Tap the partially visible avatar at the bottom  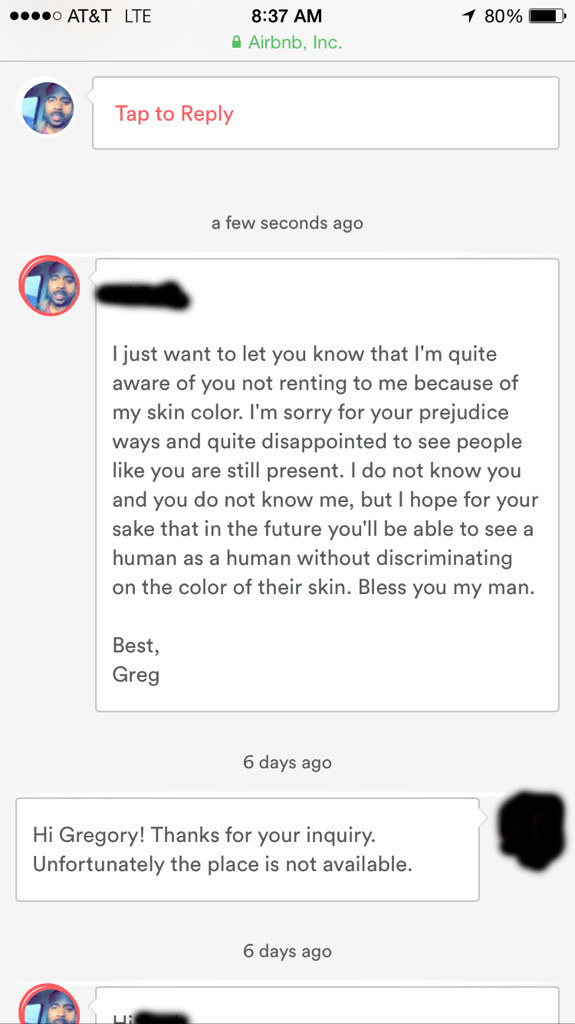click(x=49, y=1004)
